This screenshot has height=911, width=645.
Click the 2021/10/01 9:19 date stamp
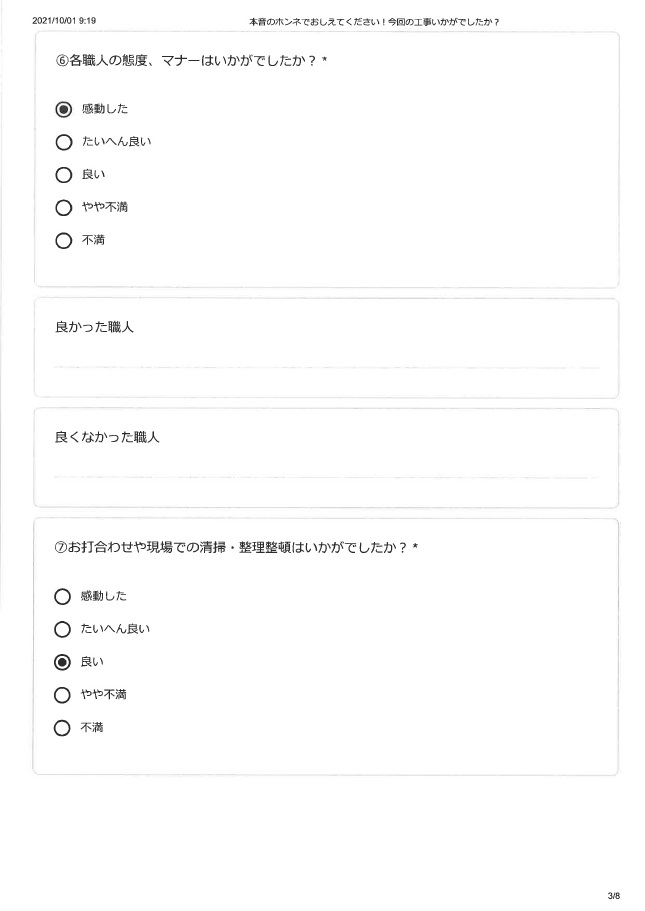(64, 21)
